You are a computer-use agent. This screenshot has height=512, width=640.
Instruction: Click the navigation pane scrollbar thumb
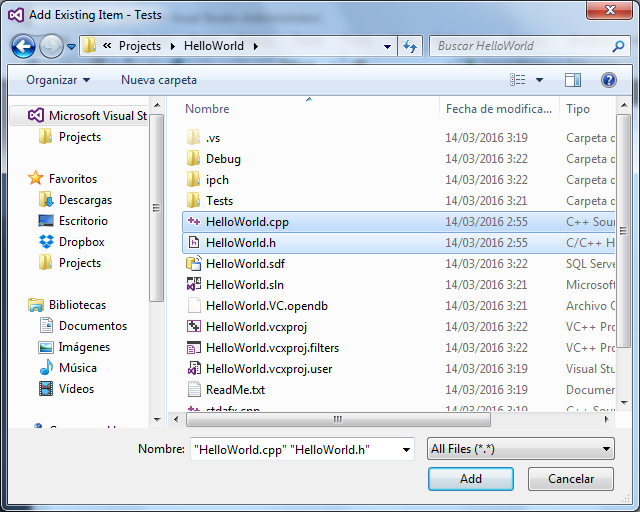[x=156, y=208]
